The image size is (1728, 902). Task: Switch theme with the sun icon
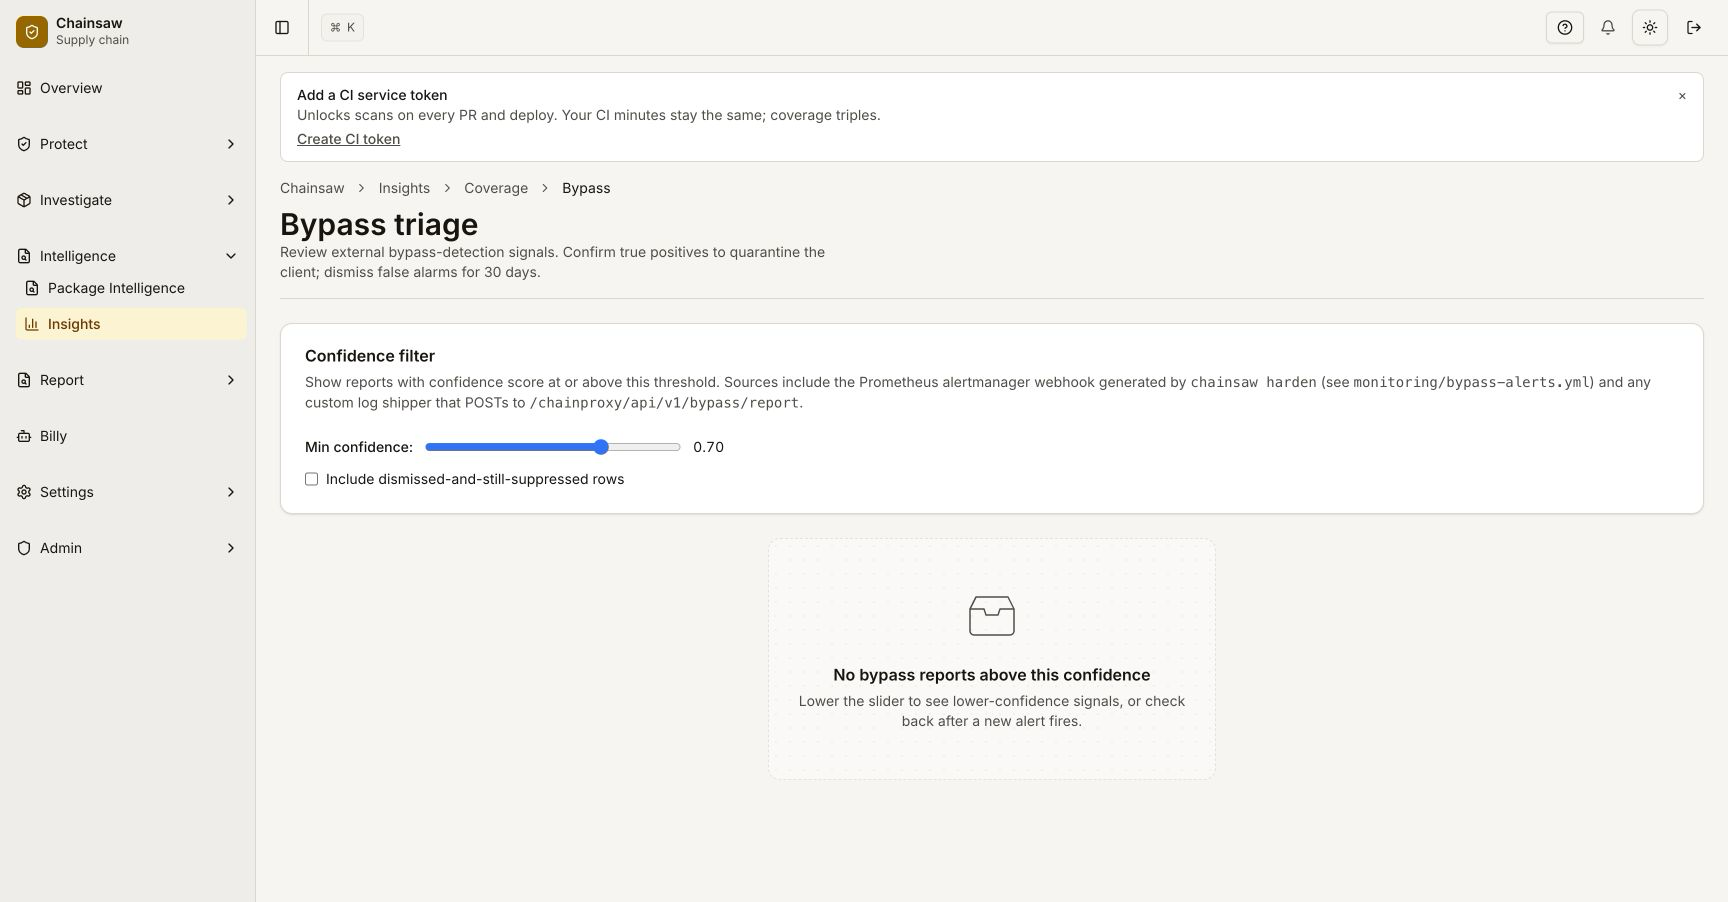[1650, 28]
